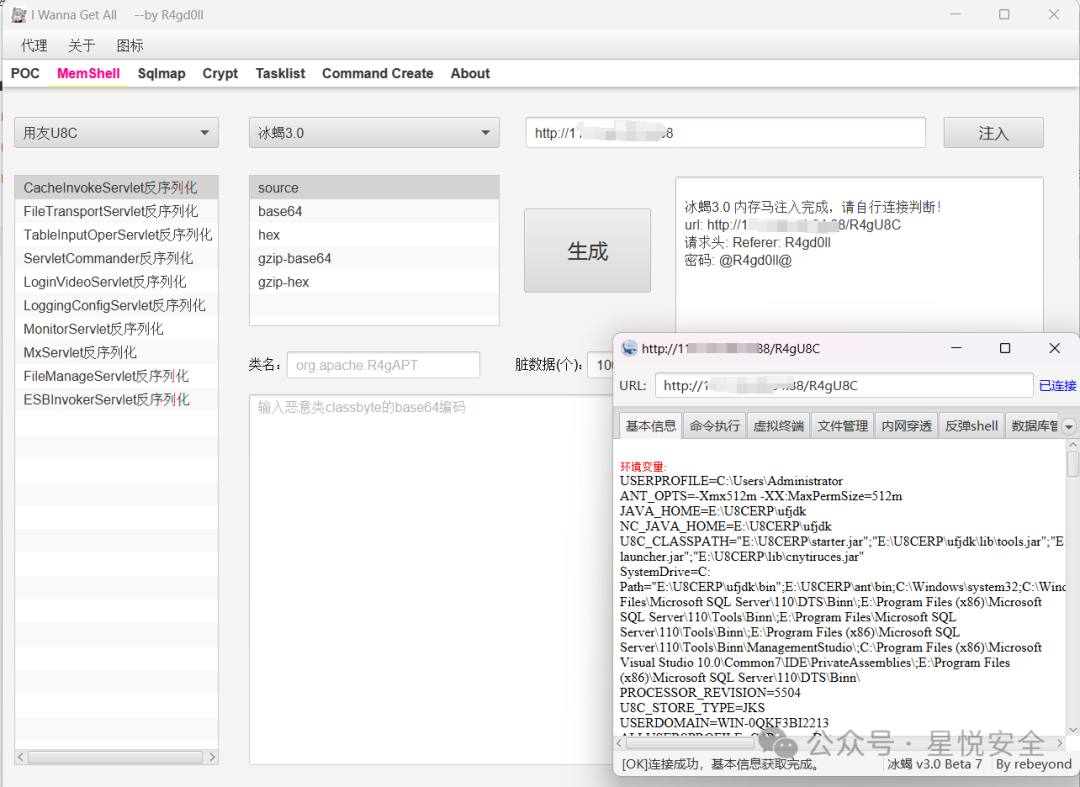Open the 命令执行 tab in Behinder
Screen dimensions: 1080x787
click(714, 426)
